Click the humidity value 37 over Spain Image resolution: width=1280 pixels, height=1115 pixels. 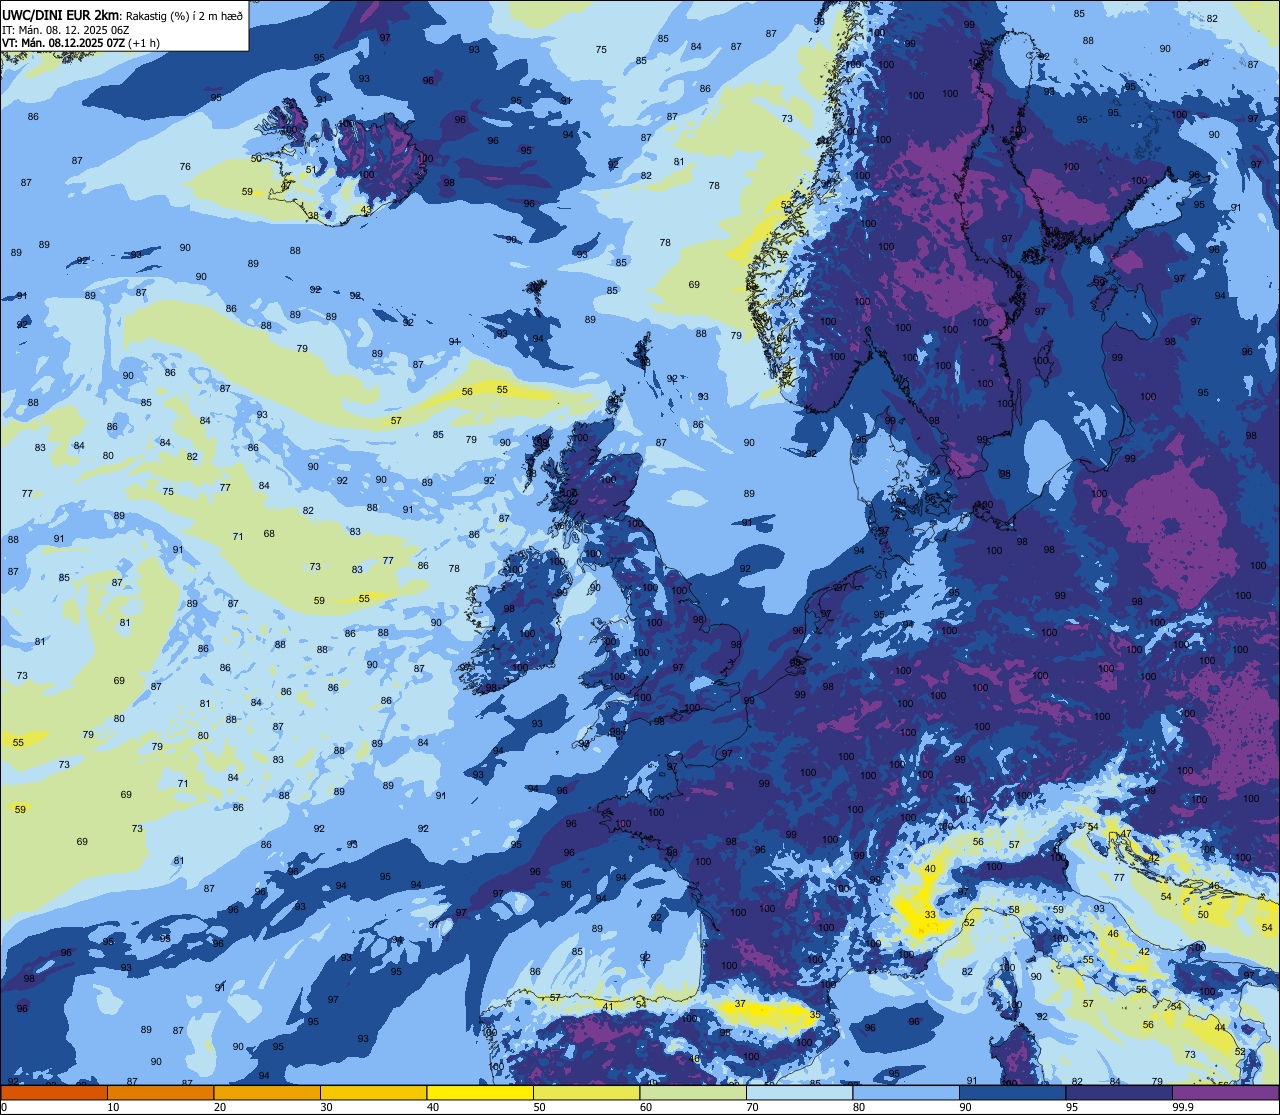point(740,1004)
